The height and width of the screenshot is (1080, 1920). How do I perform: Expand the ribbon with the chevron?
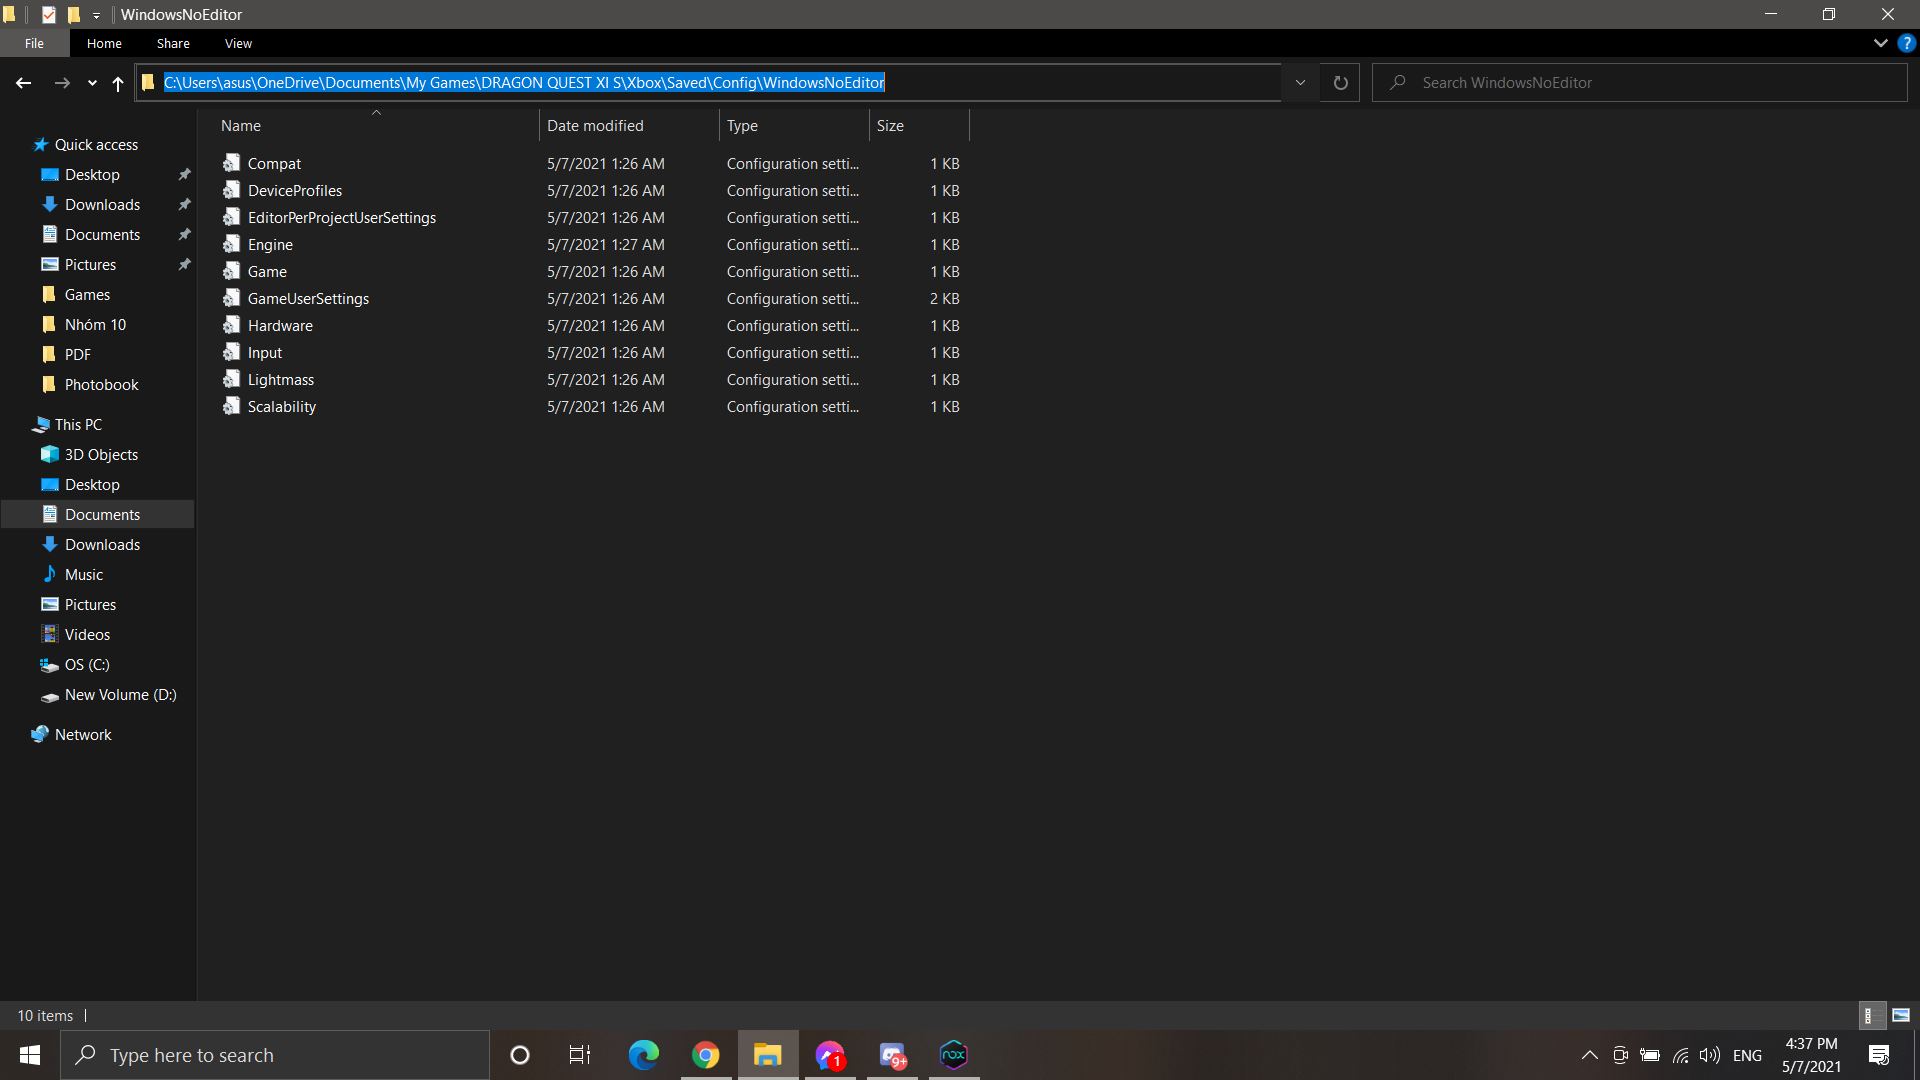click(x=1880, y=43)
